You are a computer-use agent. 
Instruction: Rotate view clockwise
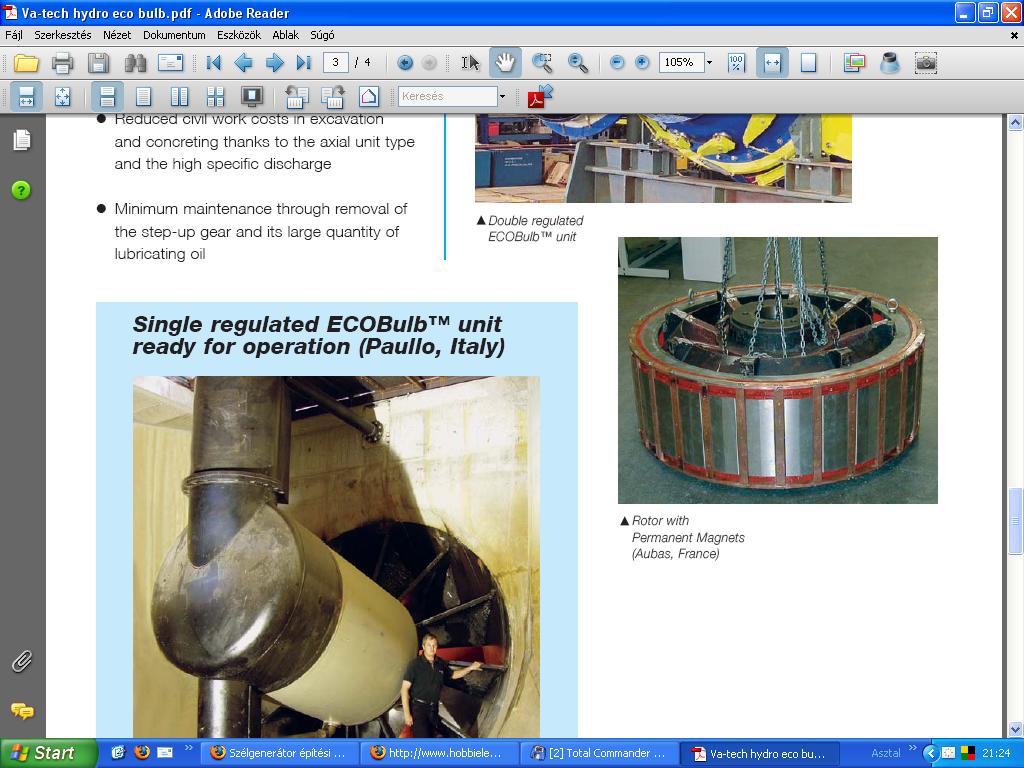332,97
